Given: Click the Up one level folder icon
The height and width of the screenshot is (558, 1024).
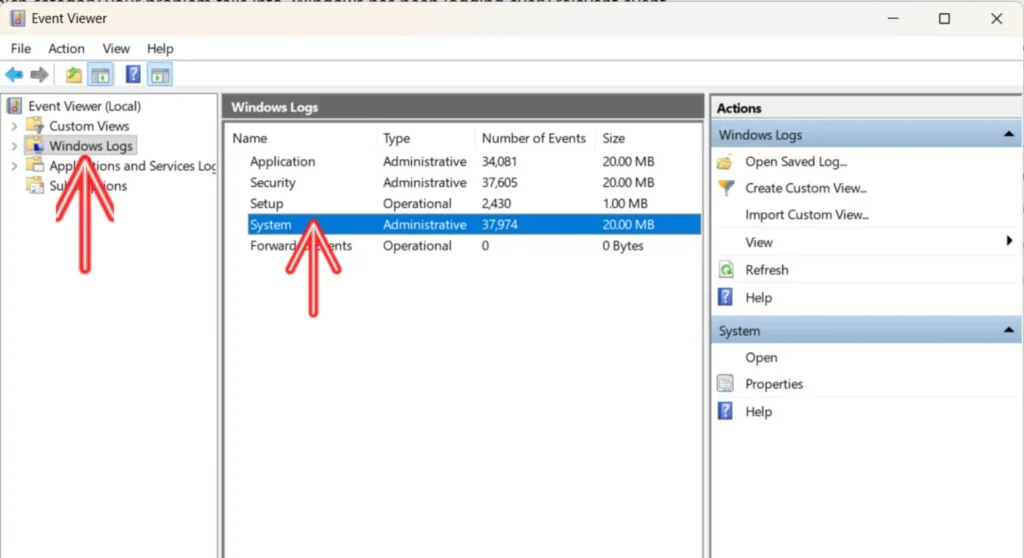Looking at the screenshot, I should [74, 74].
